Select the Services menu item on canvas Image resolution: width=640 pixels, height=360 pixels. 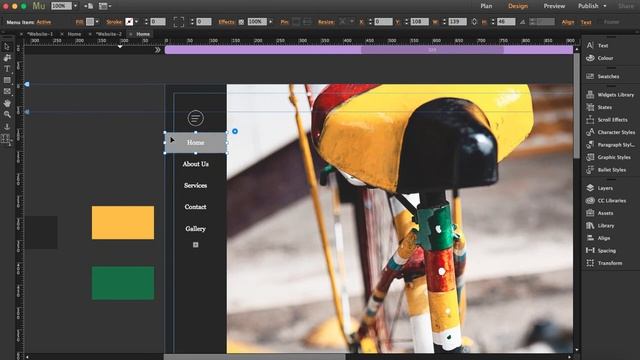(196, 185)
